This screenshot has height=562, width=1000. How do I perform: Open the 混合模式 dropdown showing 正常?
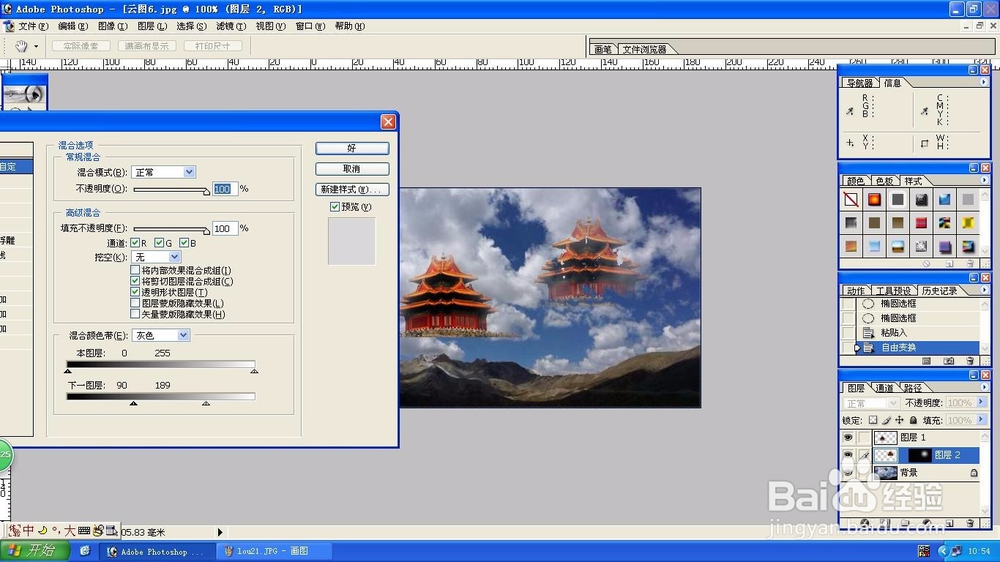163,172
